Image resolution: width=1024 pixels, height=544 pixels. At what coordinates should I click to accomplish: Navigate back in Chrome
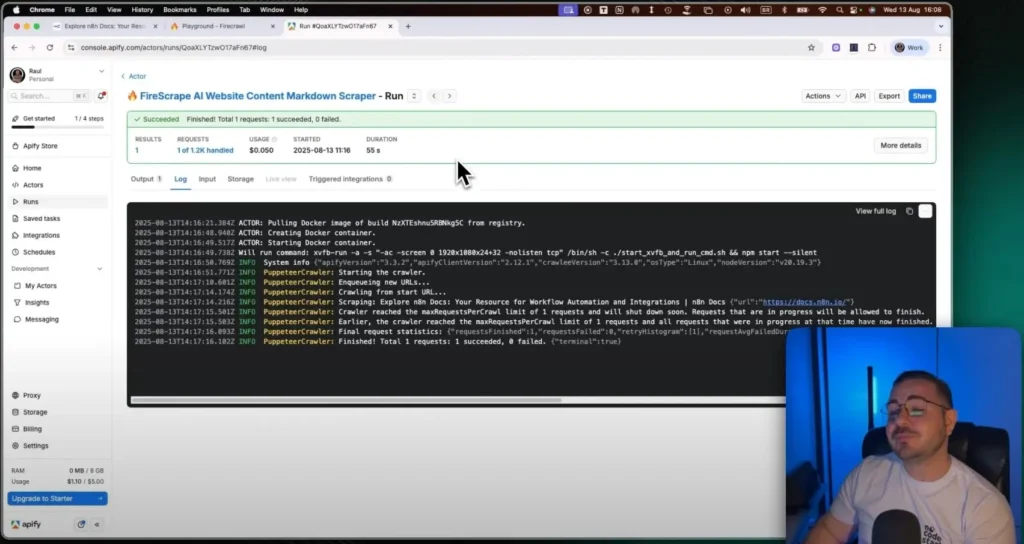coord(14,48)
